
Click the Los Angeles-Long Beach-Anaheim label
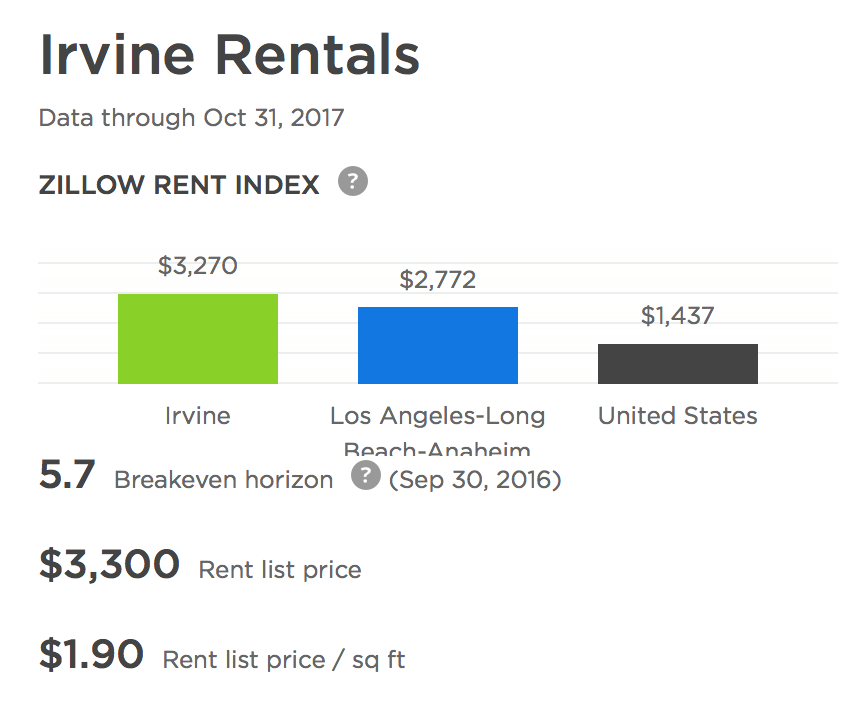pos(438,430)
